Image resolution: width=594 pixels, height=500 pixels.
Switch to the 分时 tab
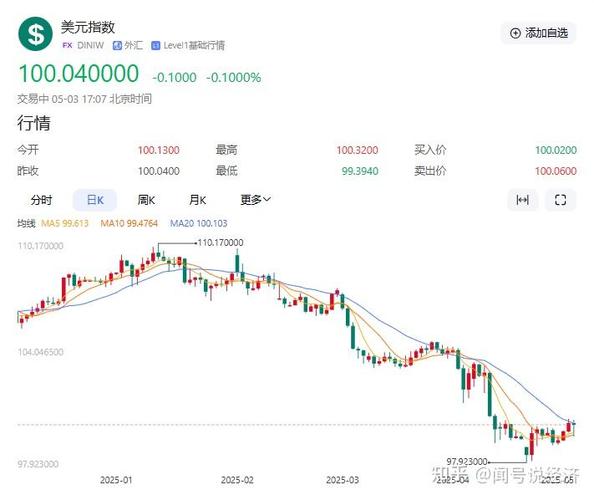[x=41, y=200]
